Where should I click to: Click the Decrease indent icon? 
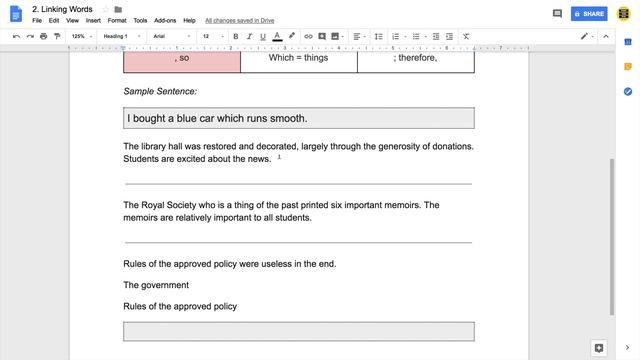click(436, 36)
